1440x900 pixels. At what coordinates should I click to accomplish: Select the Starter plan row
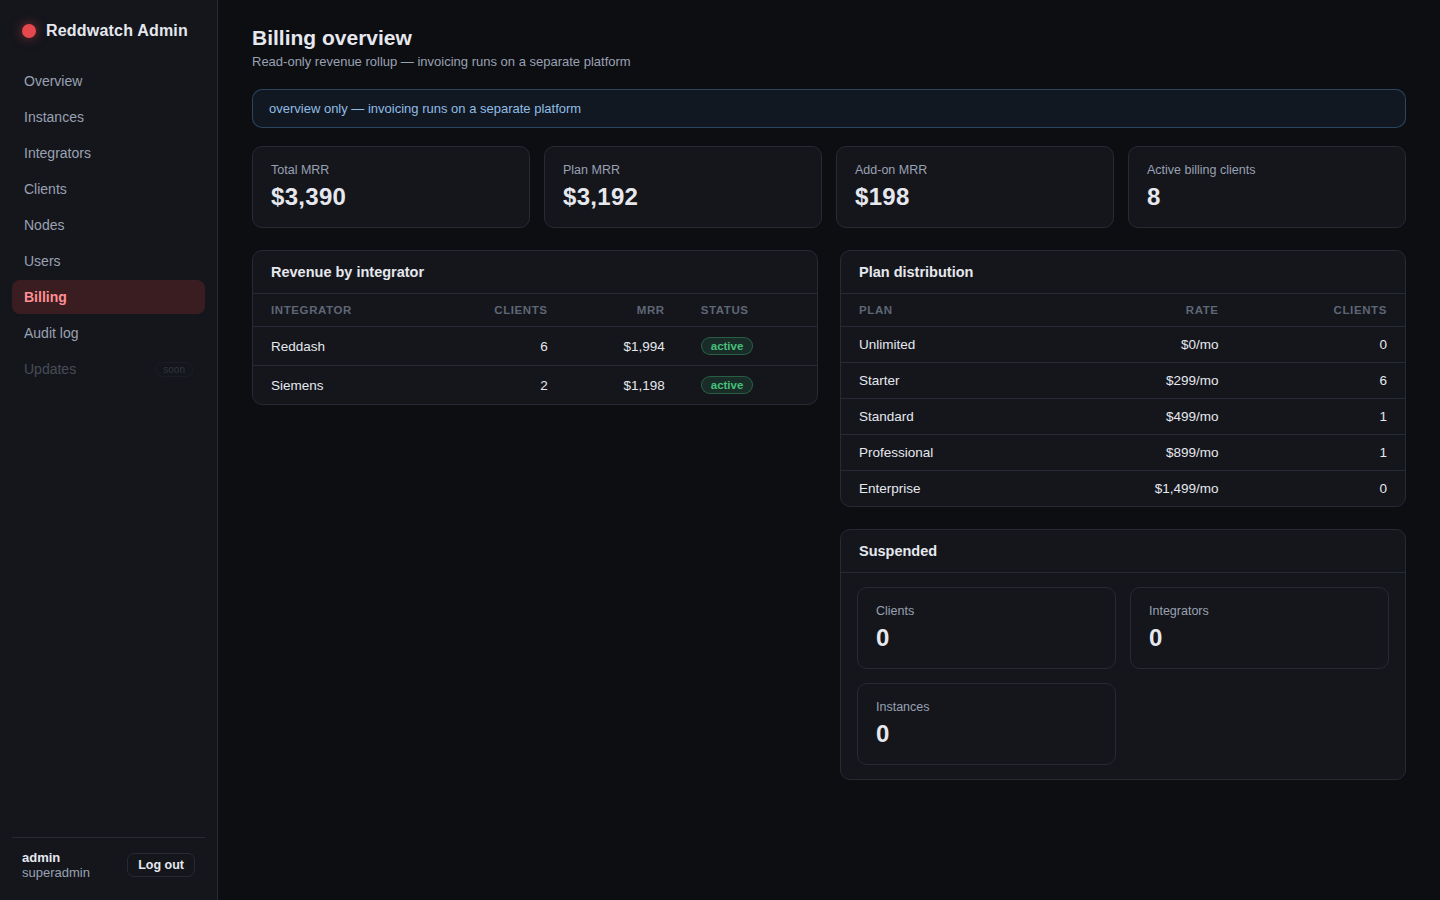tap(1123, 381)
